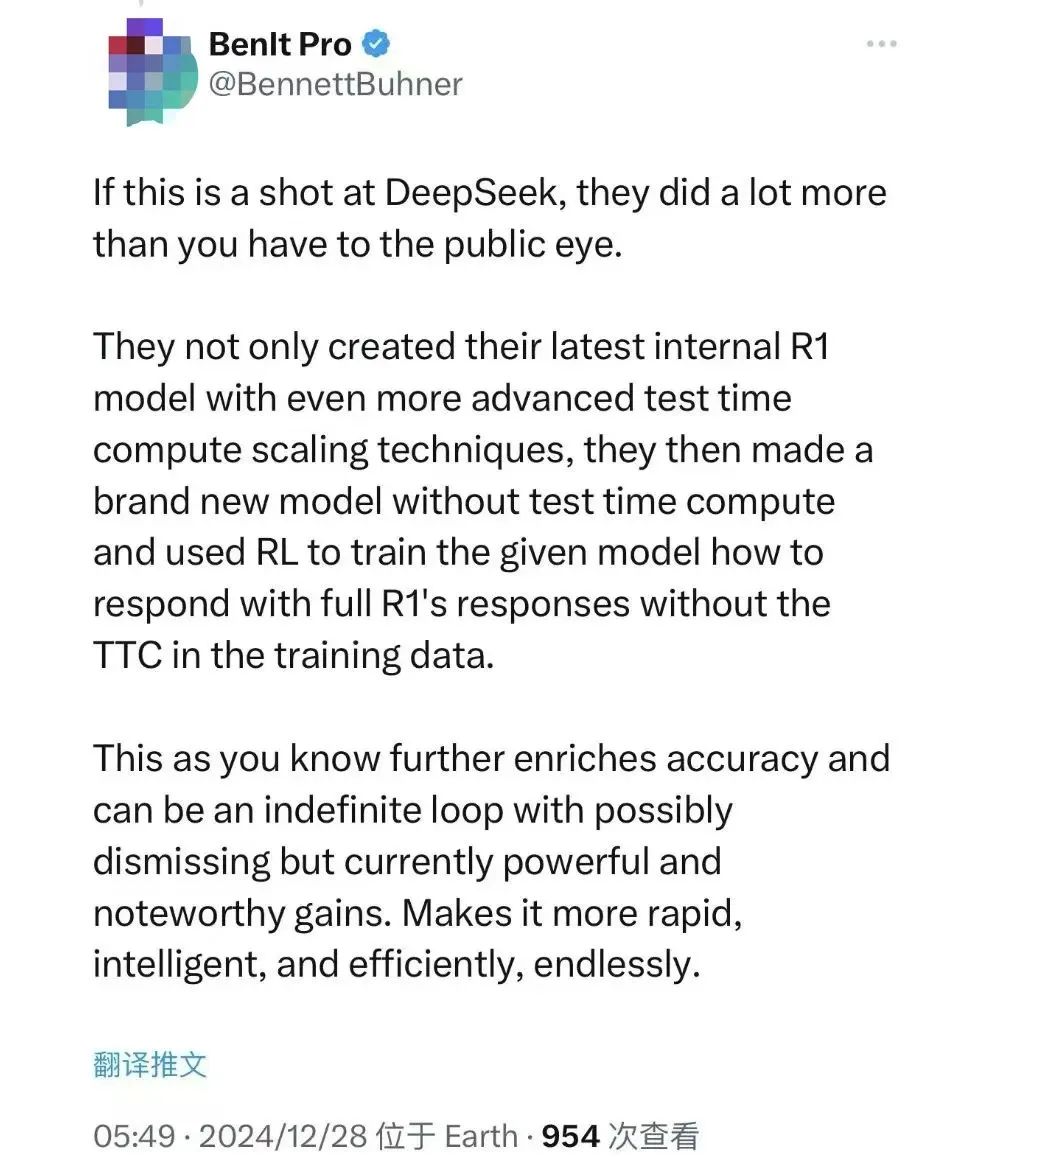Click the 05:49 timestamp
The image size is (1058, 1176).
133,1136
